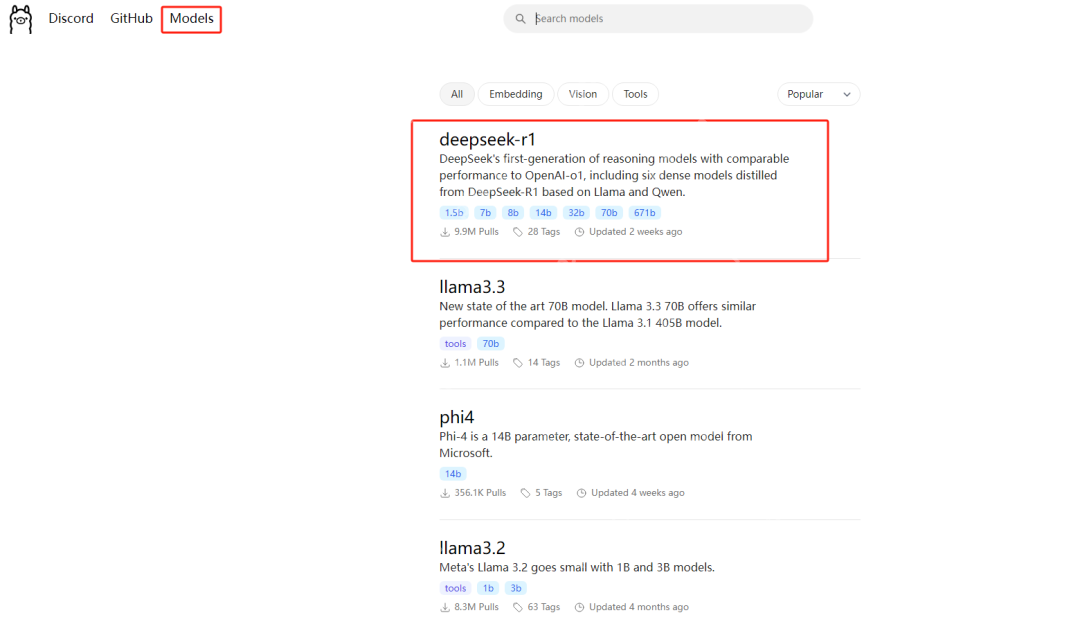Click the tag icon beside 63 Tags
Image resolution: width=1080 pixels, height=624 pixels.
click(x=518, y=607)
